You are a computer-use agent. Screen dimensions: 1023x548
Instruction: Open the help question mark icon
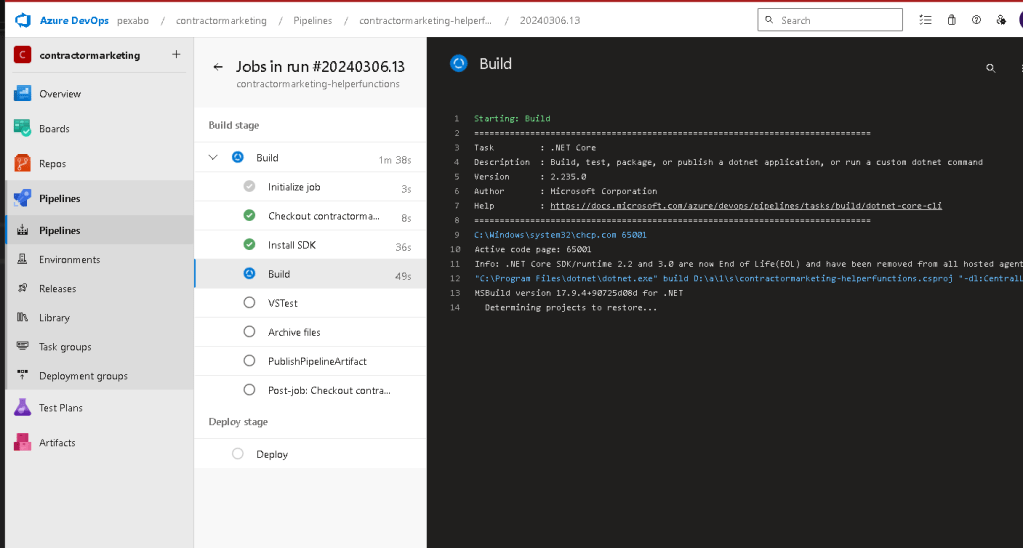tap(976, 20)
